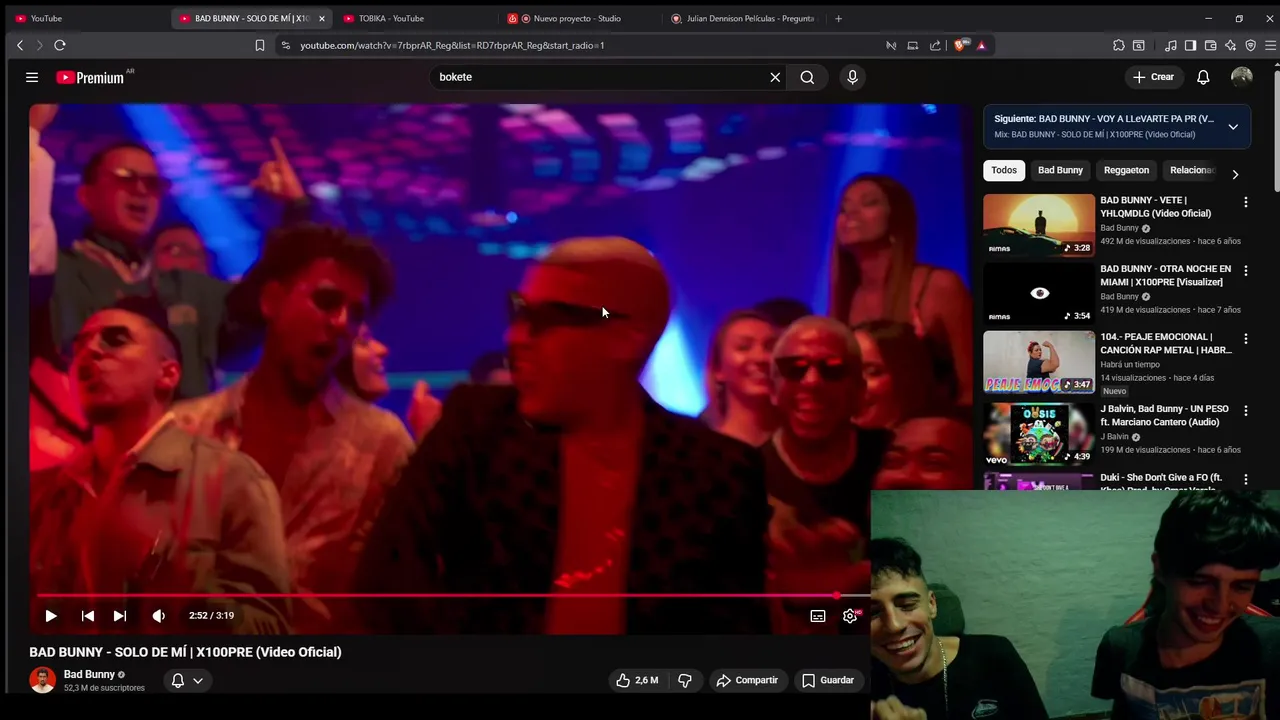Select the Reggaeton filter chip
Screen dimensions: 1280x720
[1126, 170]
